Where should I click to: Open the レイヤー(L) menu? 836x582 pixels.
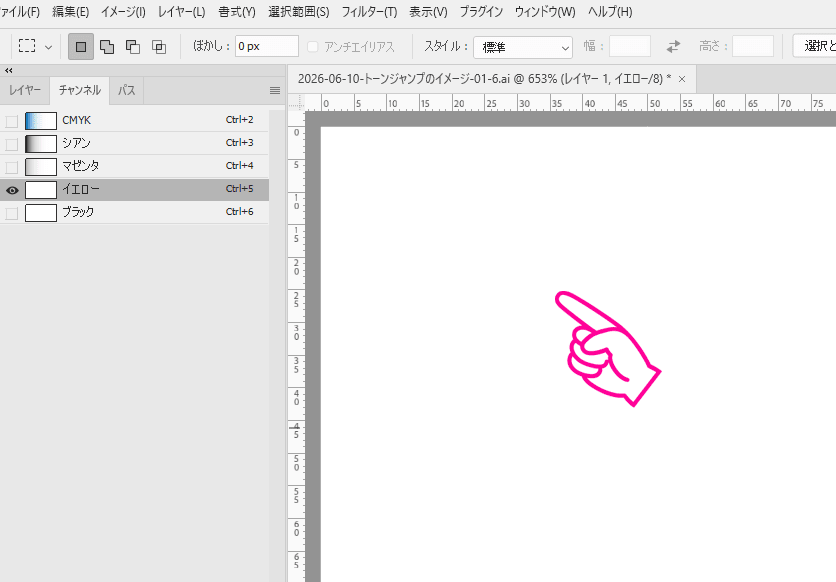click(x=181, y=12)
